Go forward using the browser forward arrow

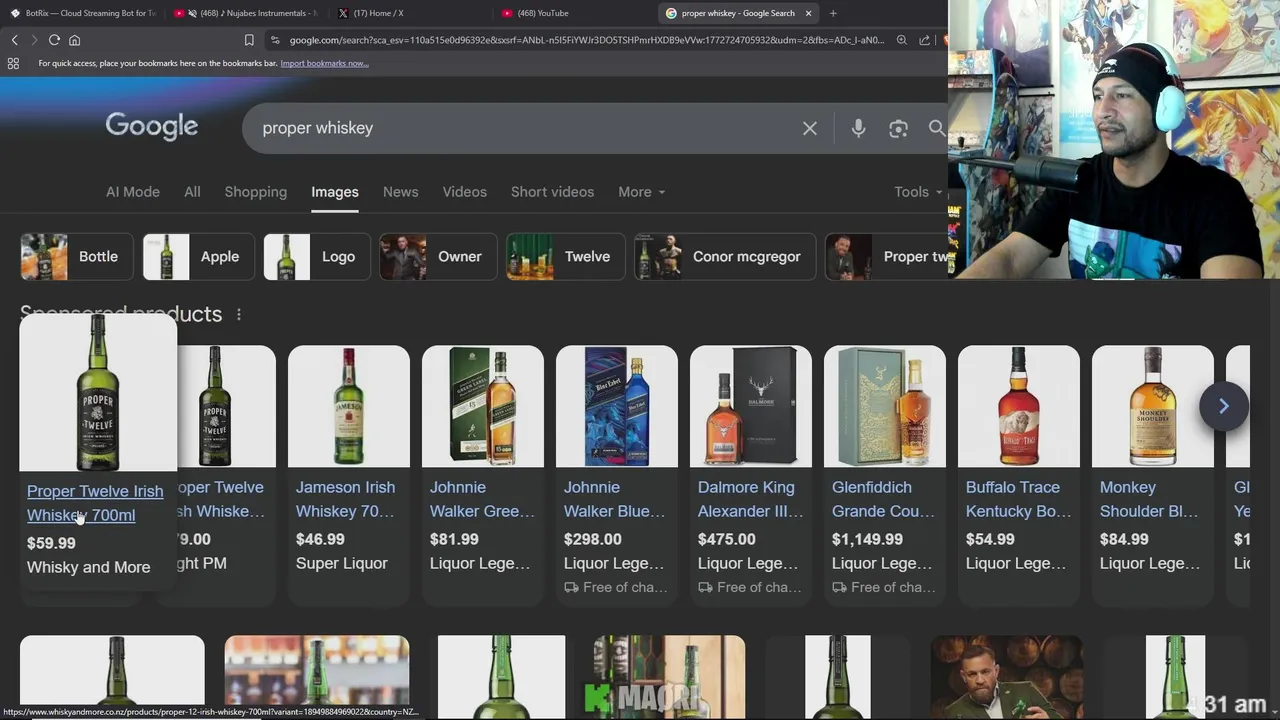tap(34, 40)
